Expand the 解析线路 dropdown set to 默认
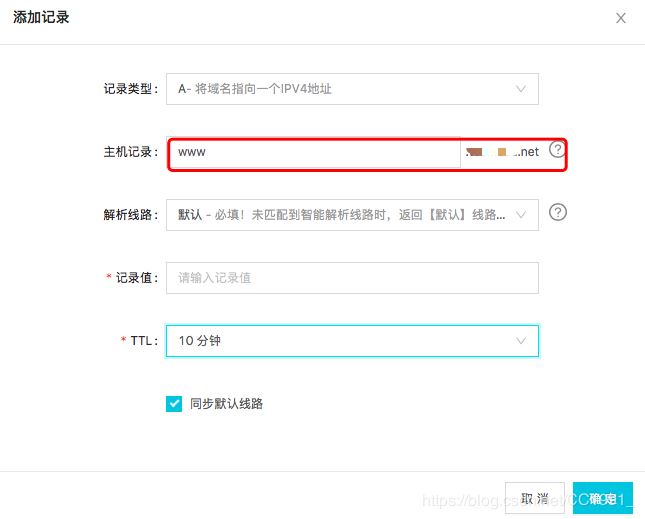 point(340,214)
